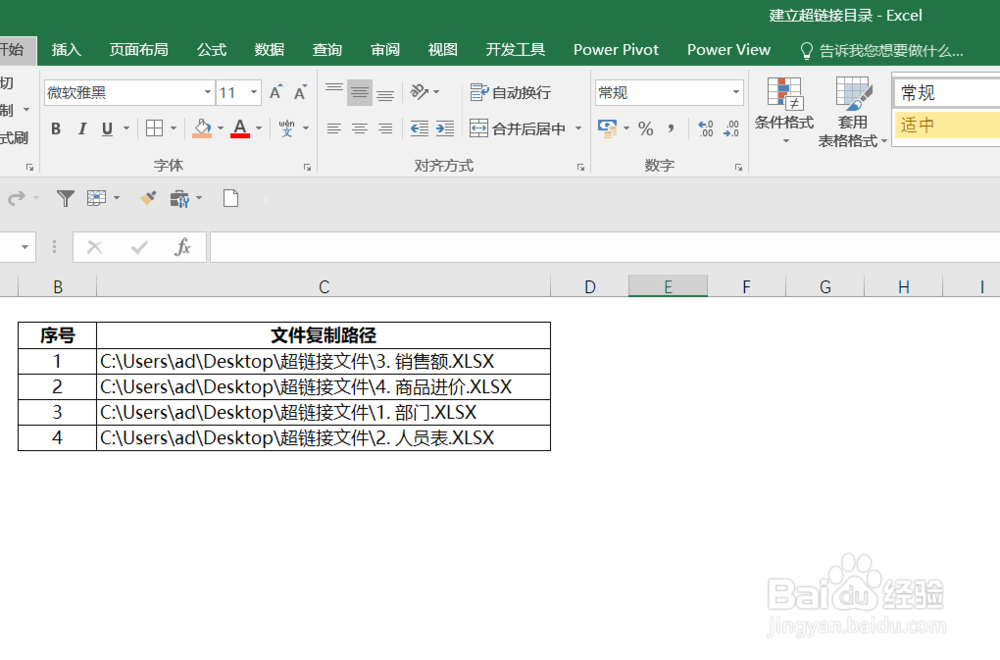Apply comma thousands separator style
1000x660 pixels.
click(x=671, y=129)
